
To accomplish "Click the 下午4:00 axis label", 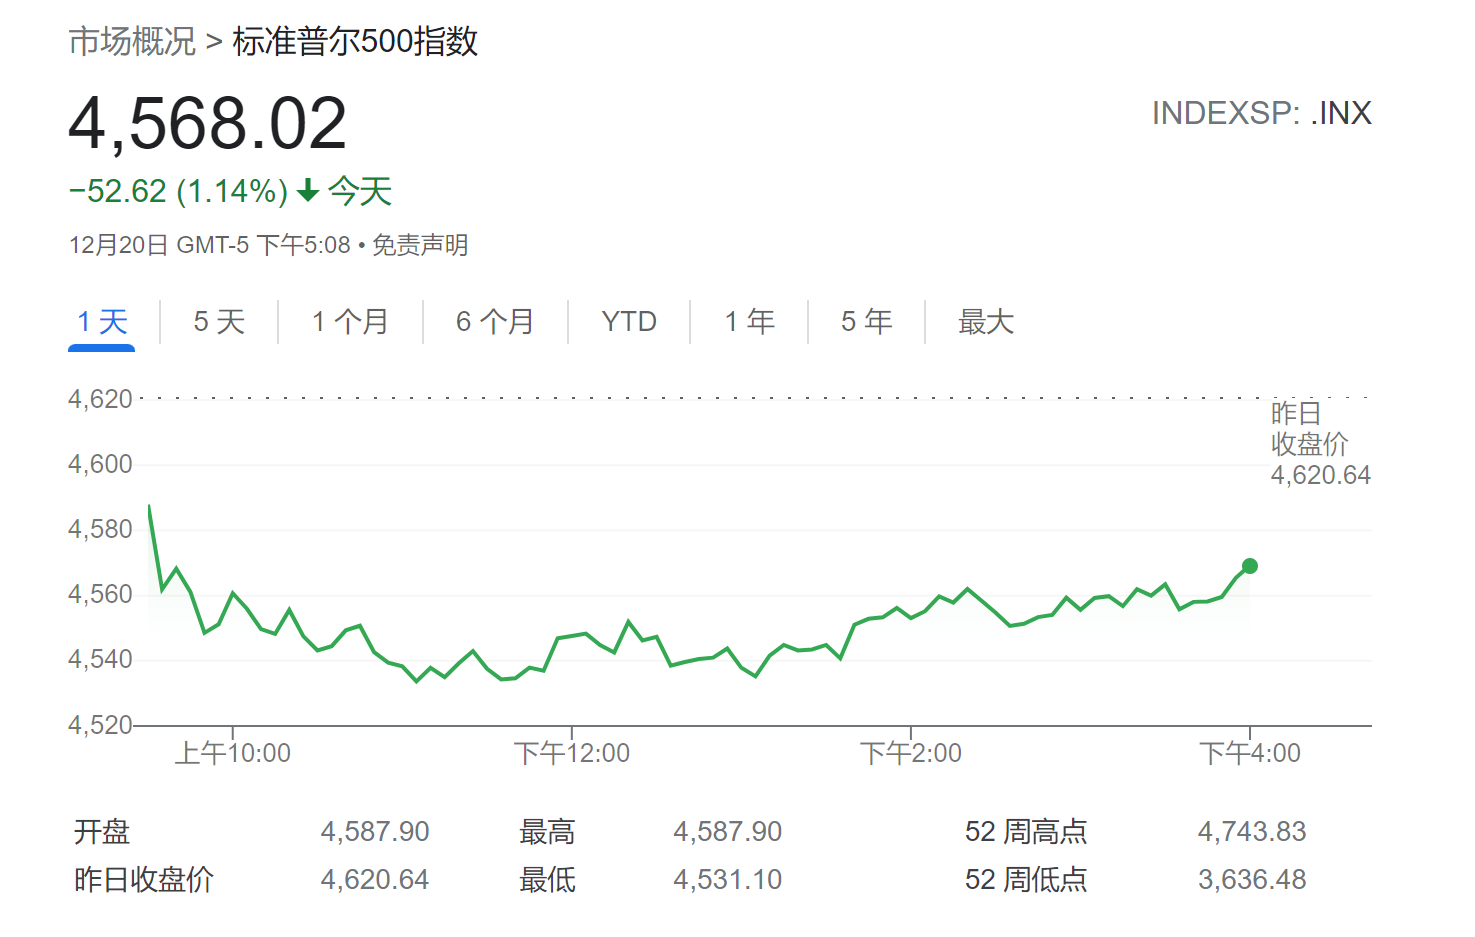I will pyautogui.click(x=1250, y=753).
